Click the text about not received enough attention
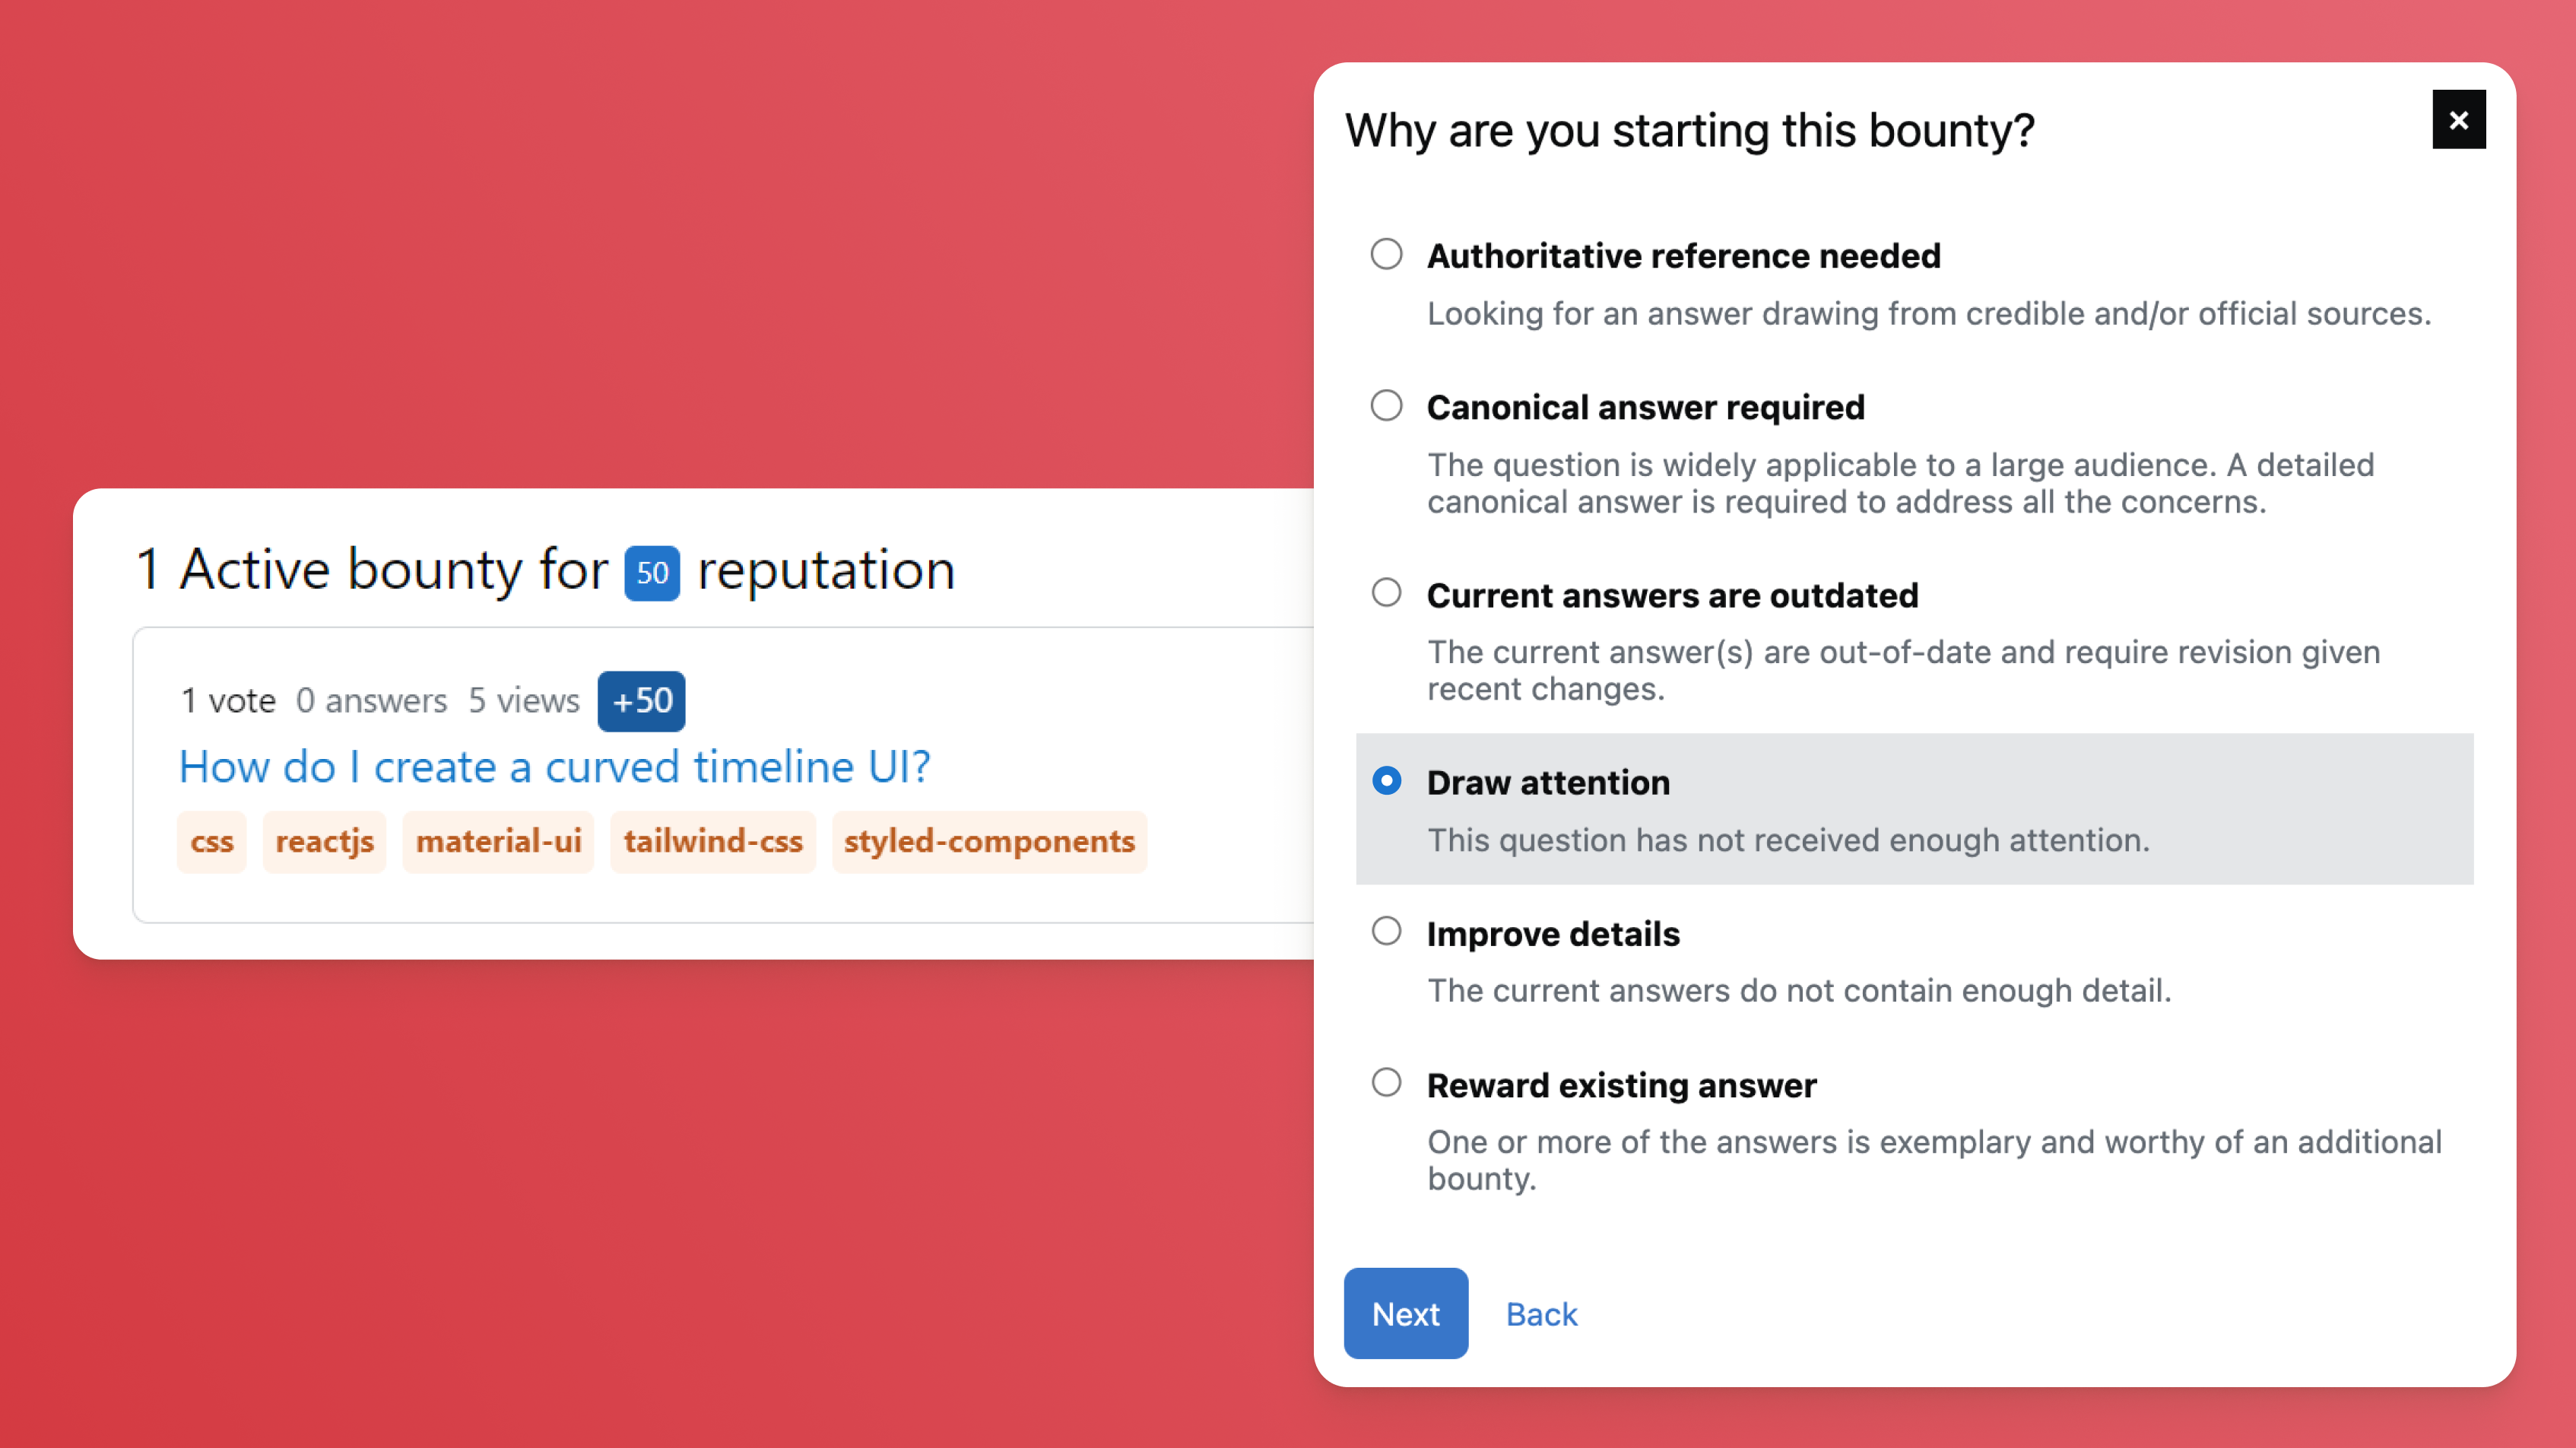 pos(1788,840)
